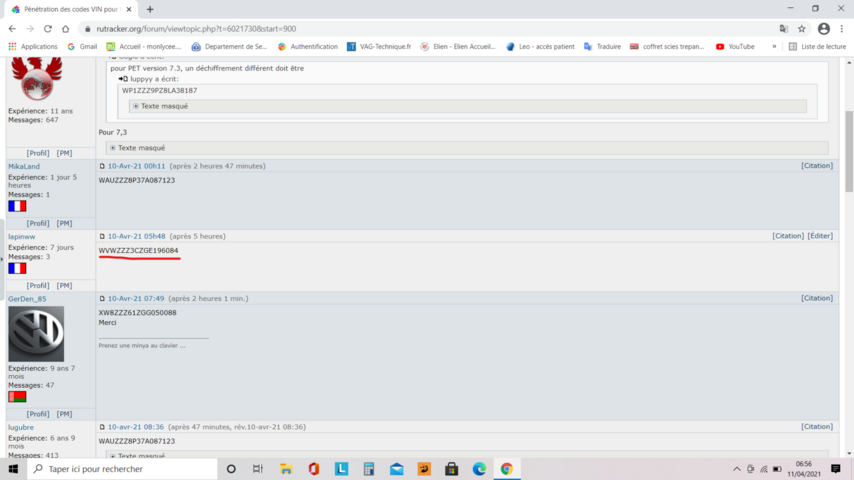The height and width of the screenshot is (480, 854).
Task: Open the Google Translate page icon
Action: point(784,29)
